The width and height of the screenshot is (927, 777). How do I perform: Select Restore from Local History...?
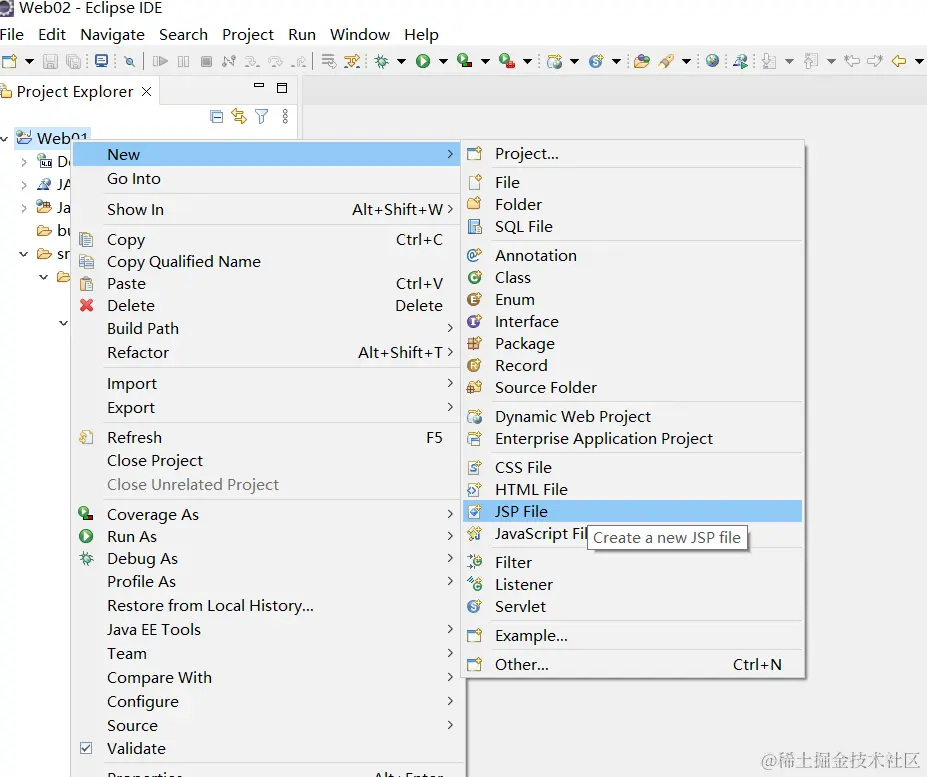pos(267,606)
